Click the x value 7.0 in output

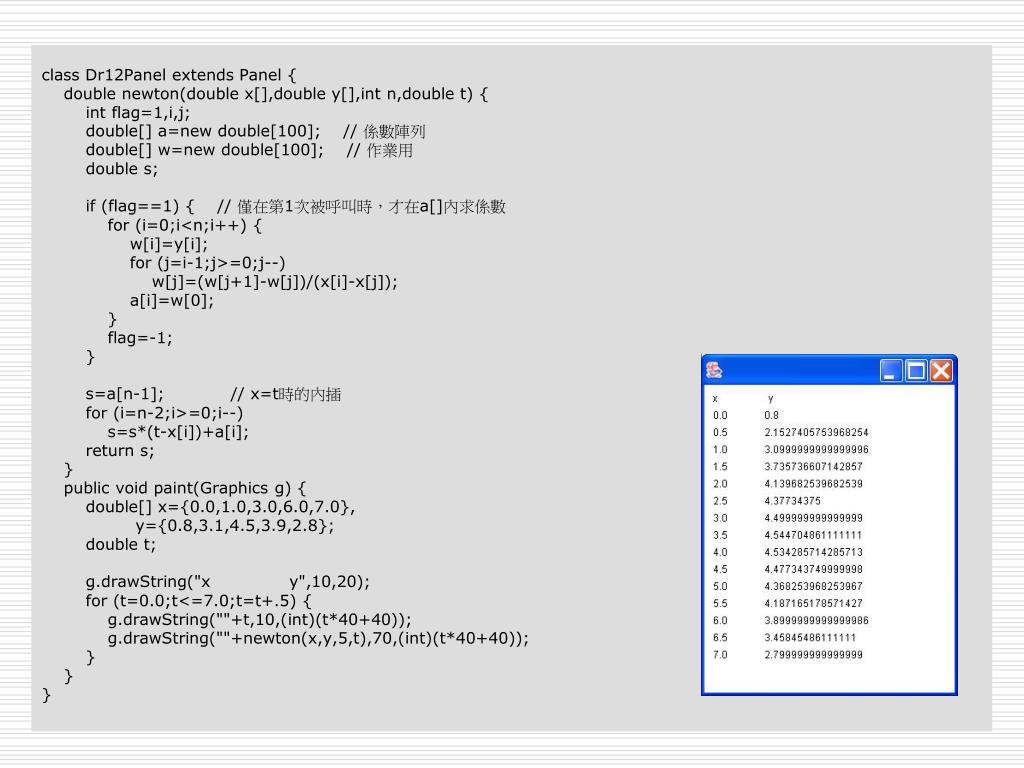(720, 654)
